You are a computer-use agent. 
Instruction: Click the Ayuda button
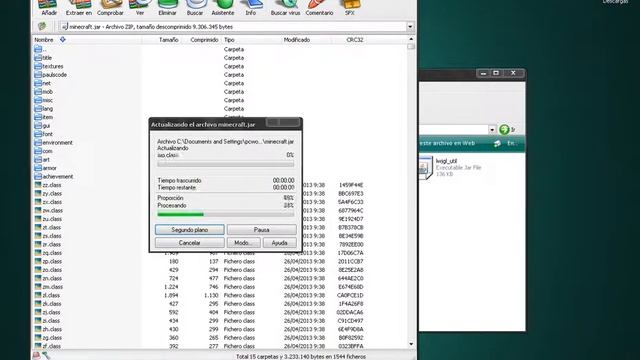point(280,243)
